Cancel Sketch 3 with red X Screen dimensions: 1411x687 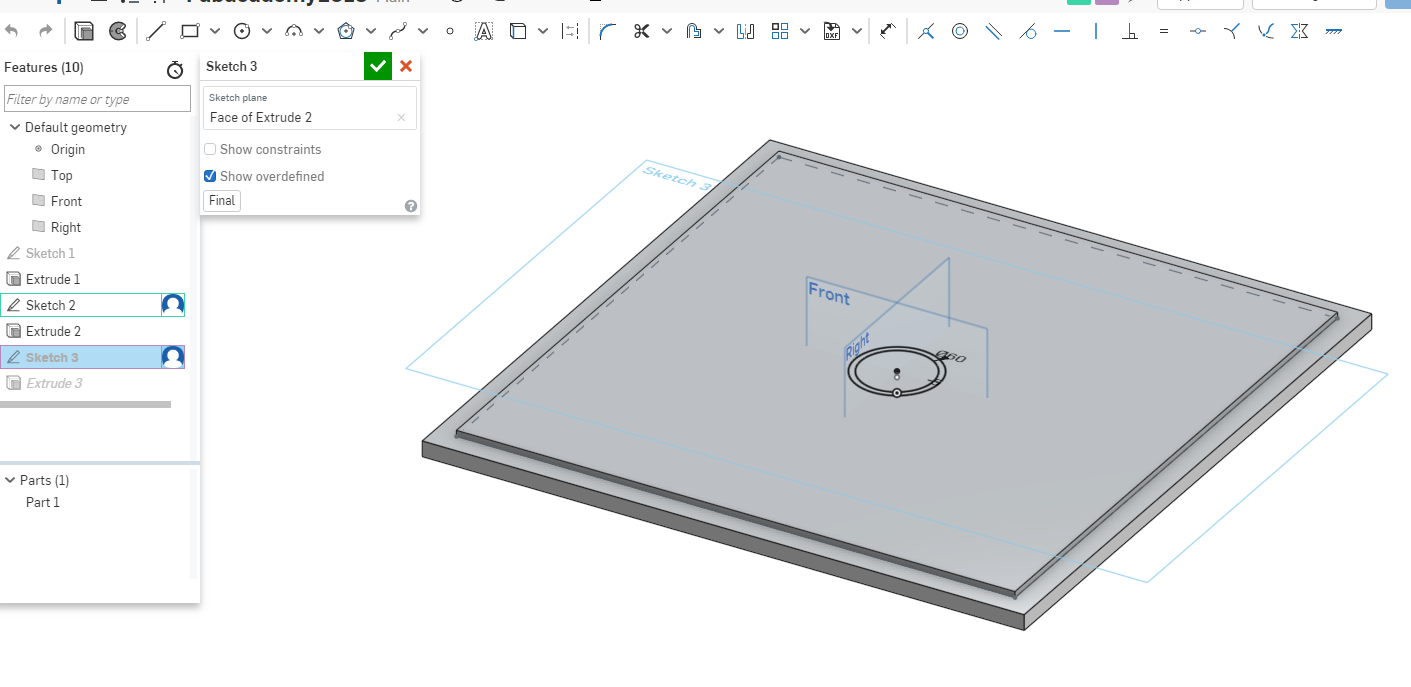coord(406,66)
